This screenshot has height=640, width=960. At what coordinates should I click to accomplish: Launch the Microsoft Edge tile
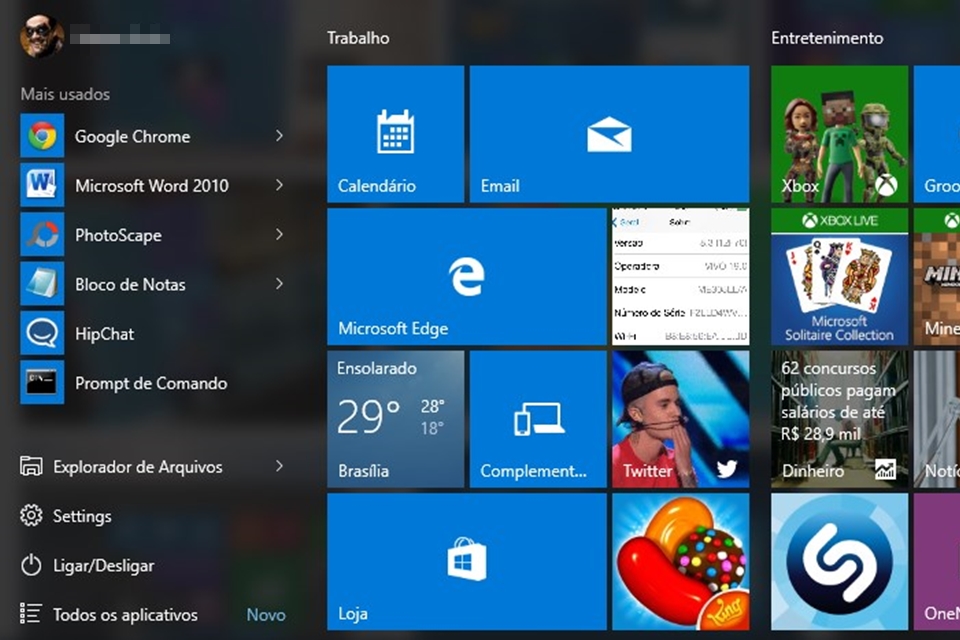[467, 277]
